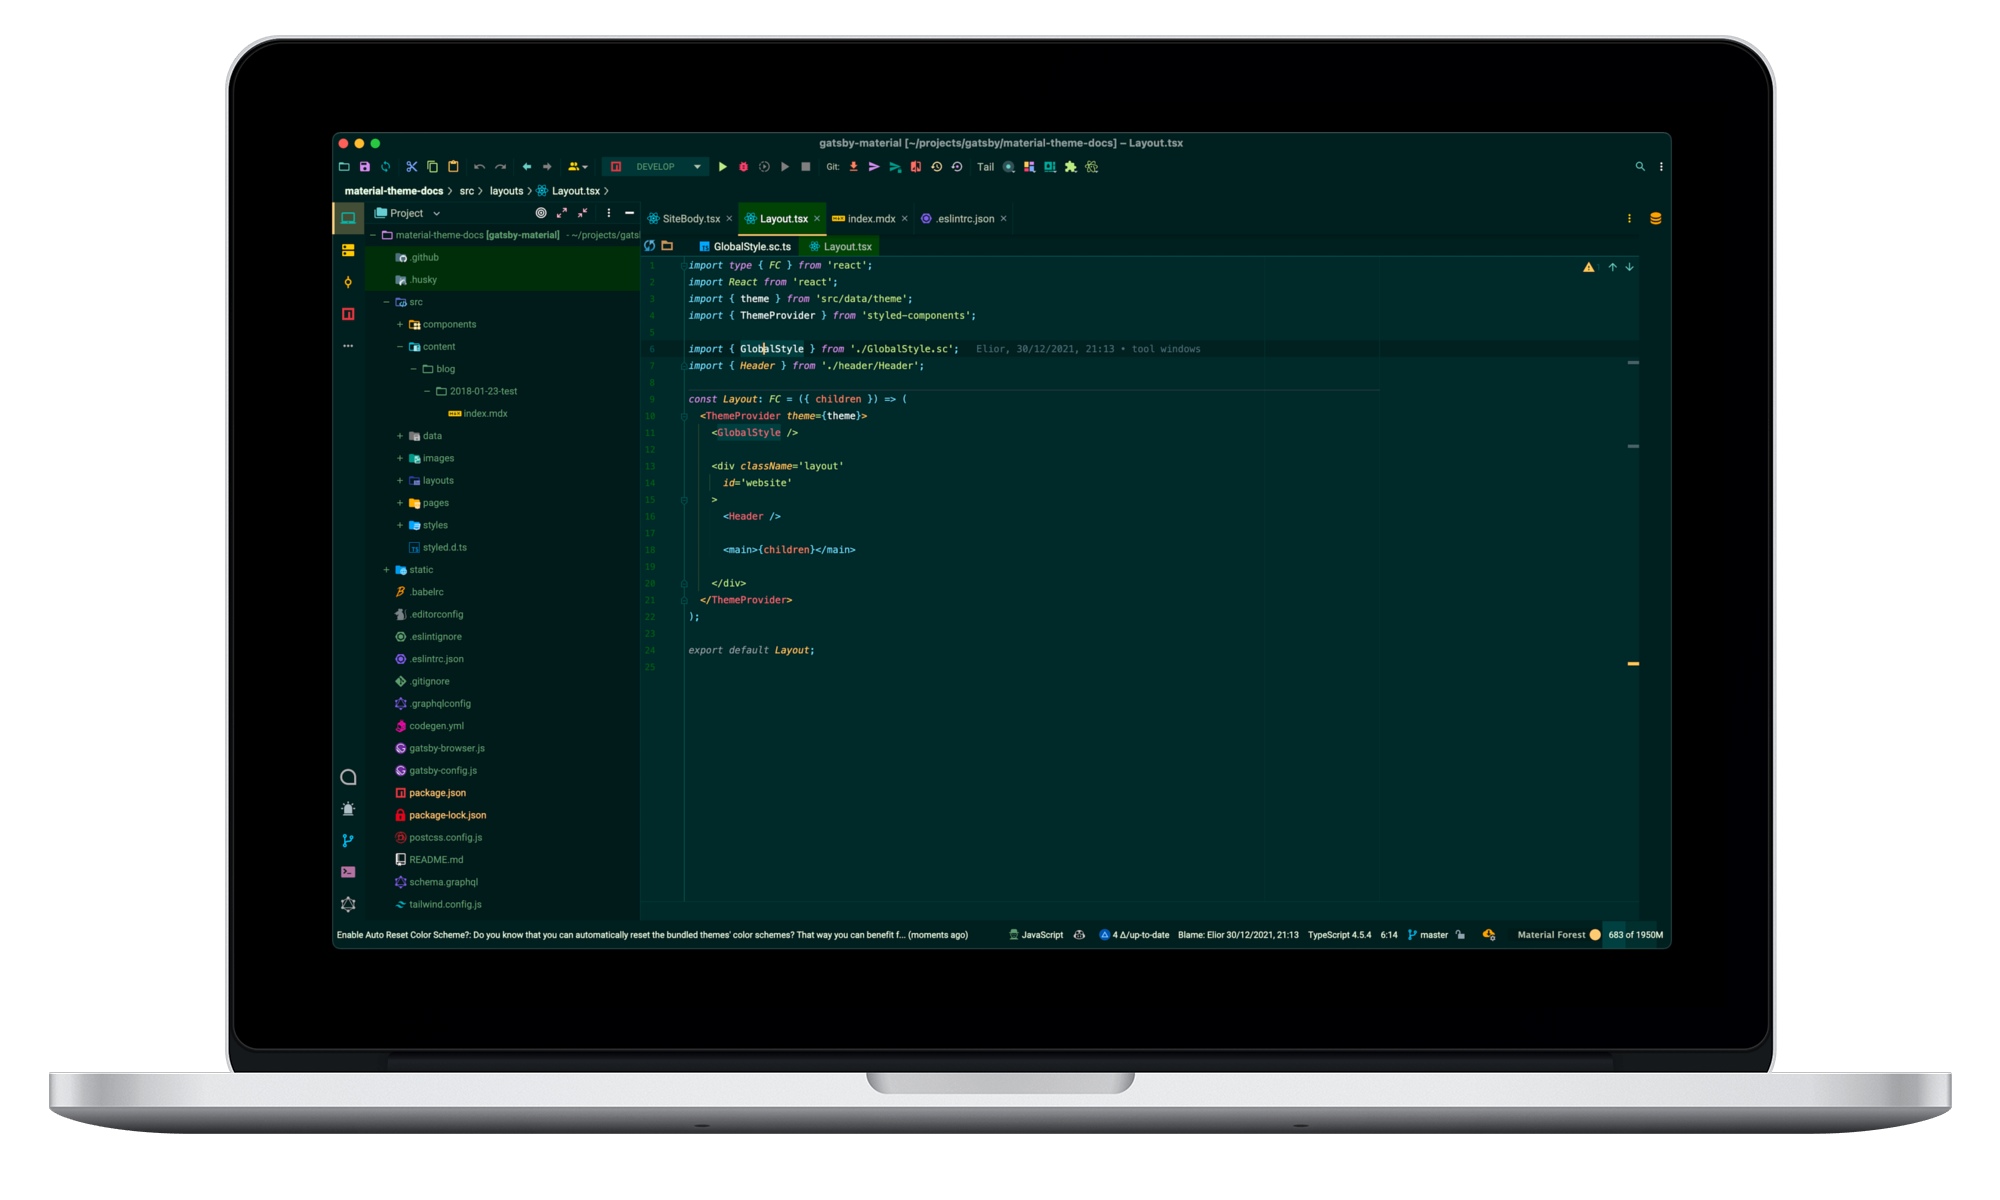The height and width of the screenshot is (1200, 2000).
Task: Click Git Show History clock icon
Action: (x=936, y=167)
